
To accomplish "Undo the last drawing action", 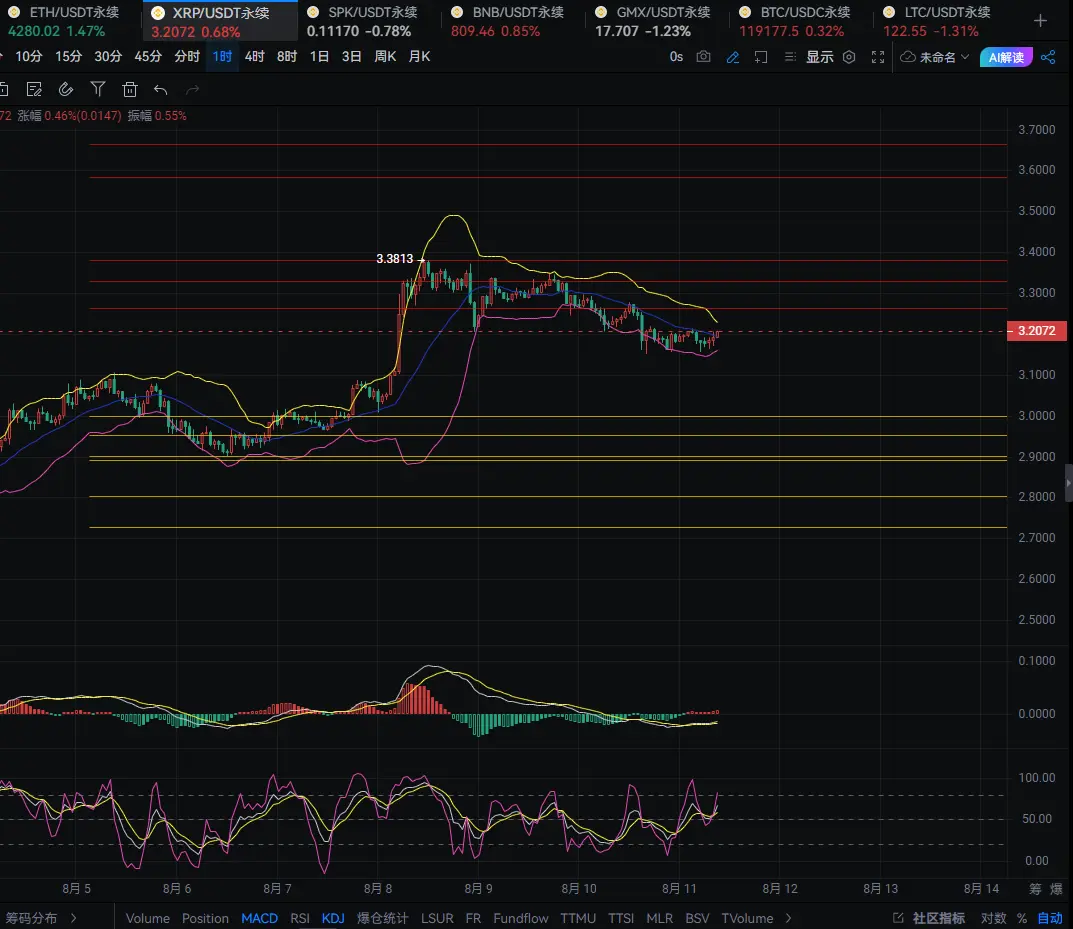I will [x=161, y=90].
